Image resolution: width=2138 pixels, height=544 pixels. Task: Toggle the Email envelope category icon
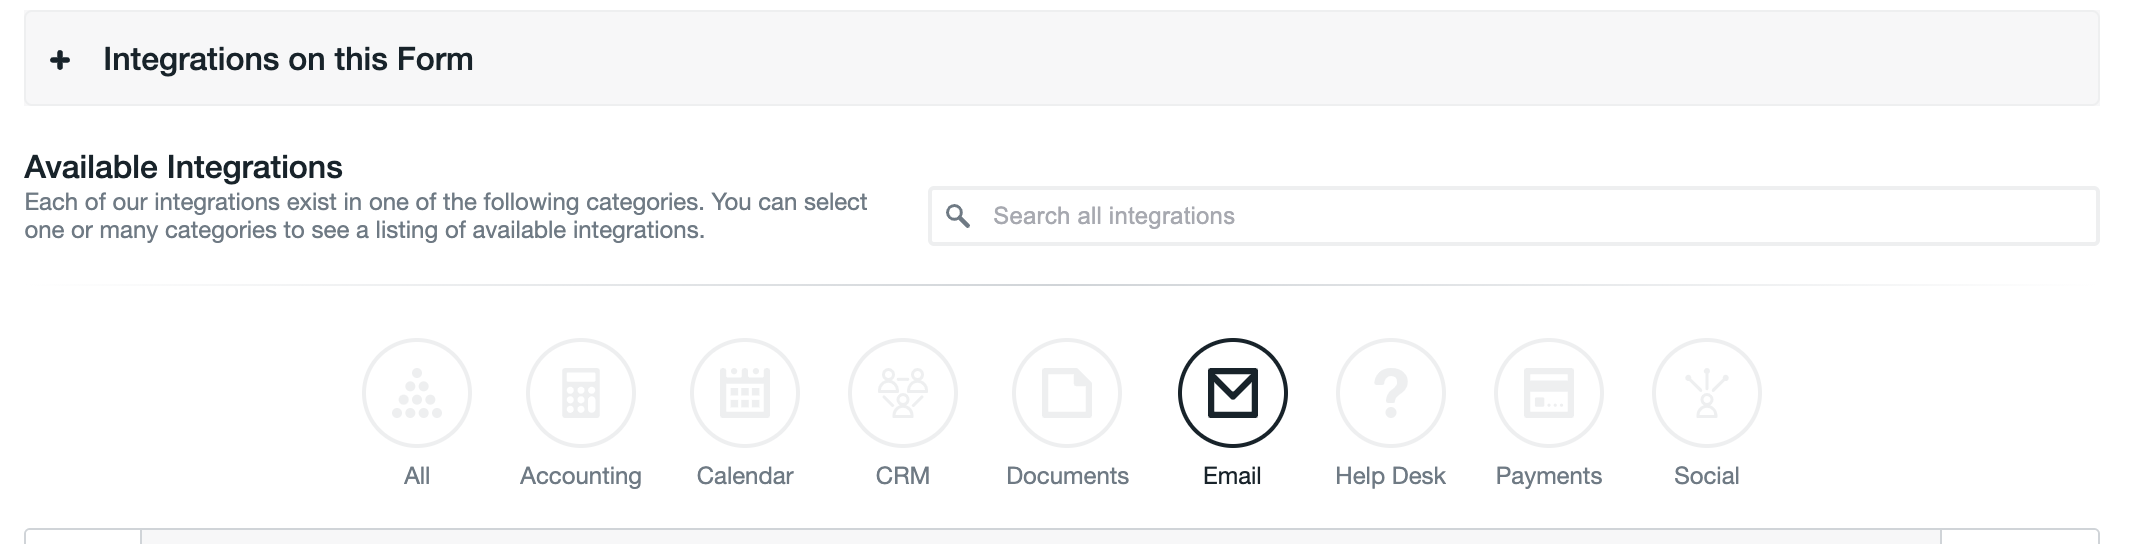pos(1233,393)
